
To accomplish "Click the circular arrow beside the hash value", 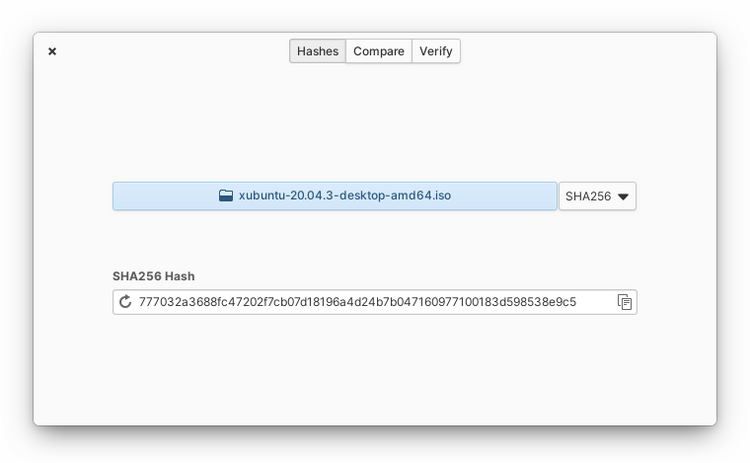I will pos(125,302).
